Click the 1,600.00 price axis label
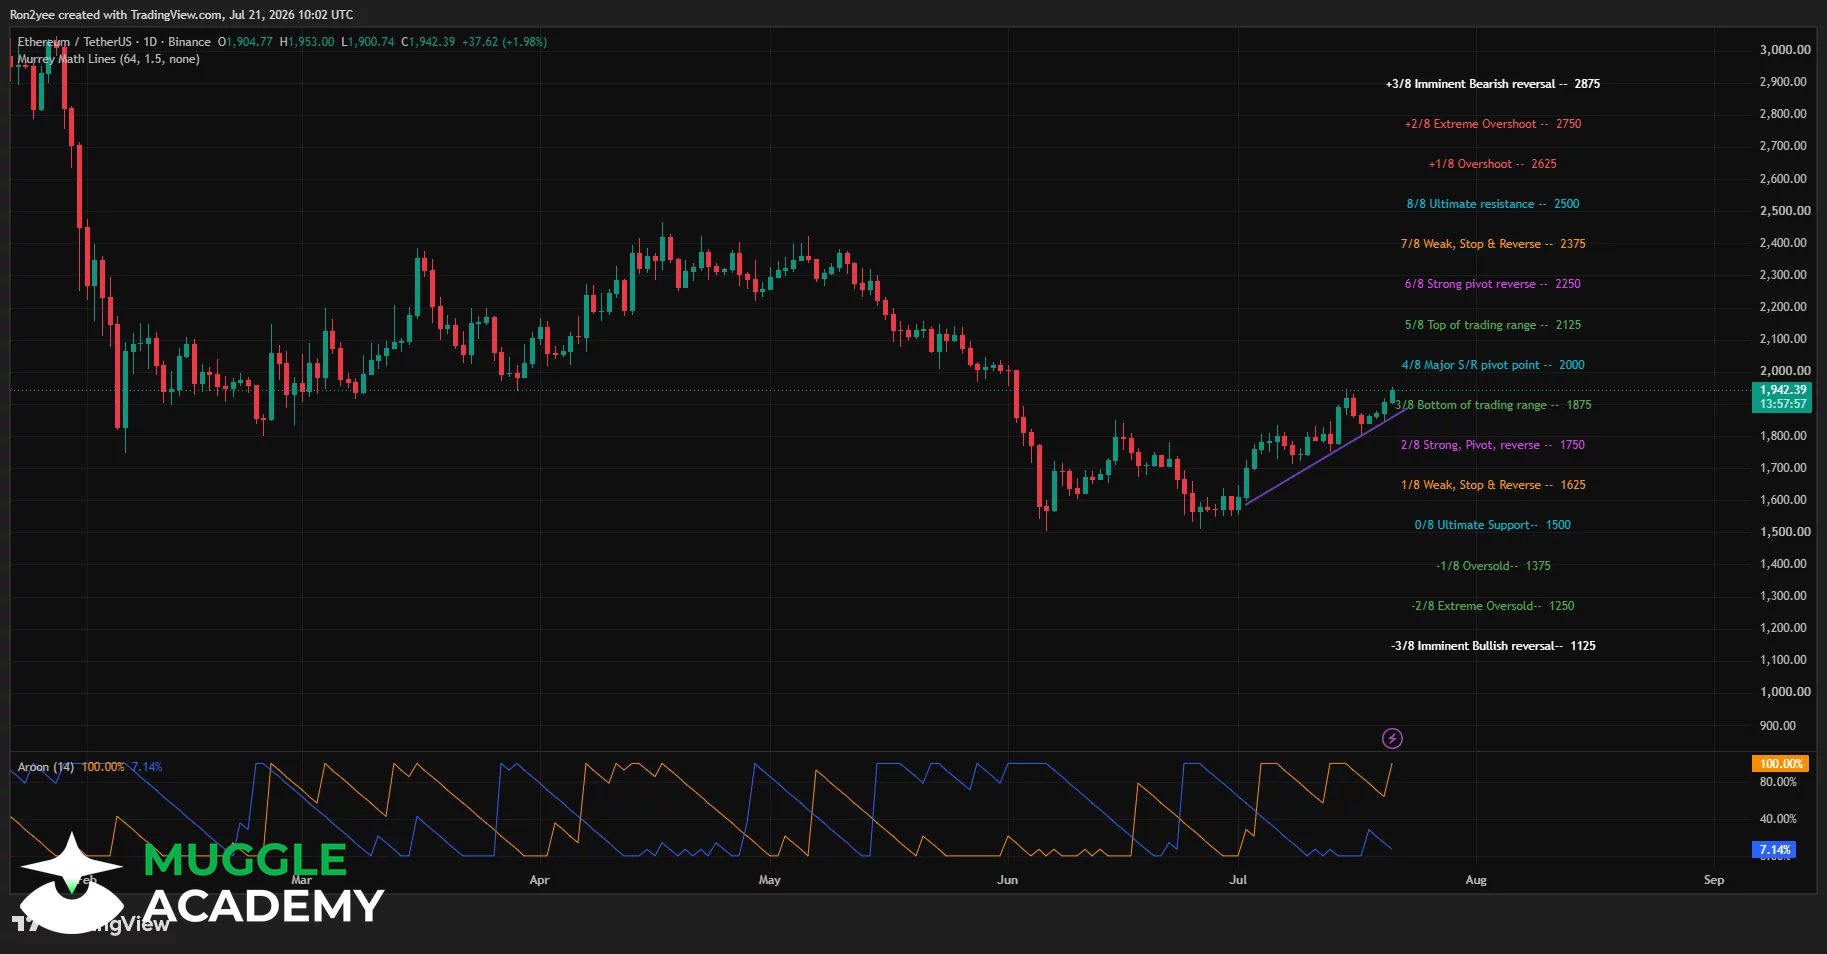 pos(1785,499)
